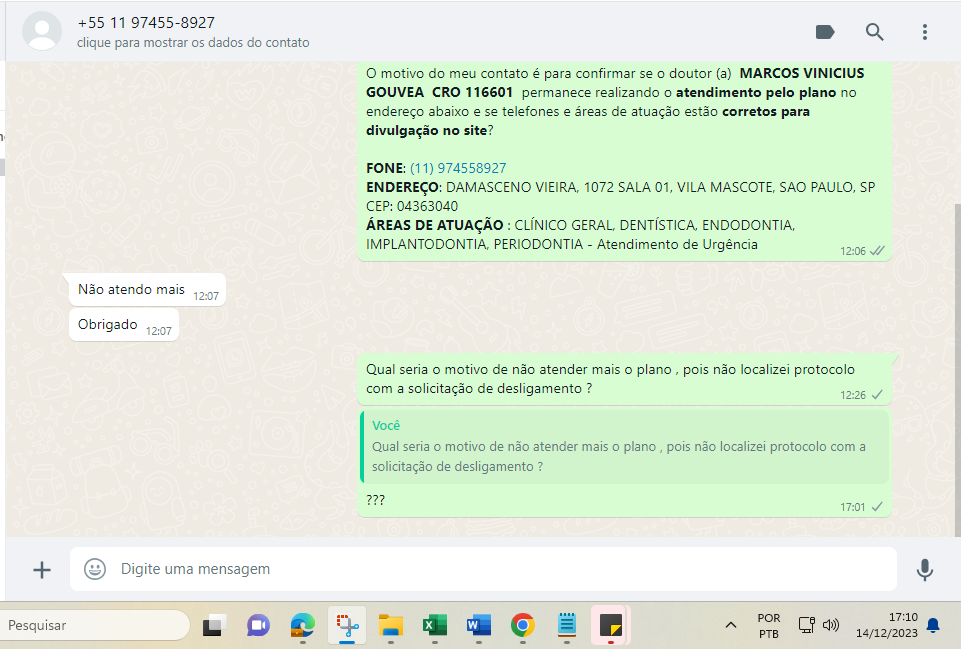Image resolution: width=961 pixels, height=649 pixels.
Task: Open volume control tray icon
Action: click(830, 625)
